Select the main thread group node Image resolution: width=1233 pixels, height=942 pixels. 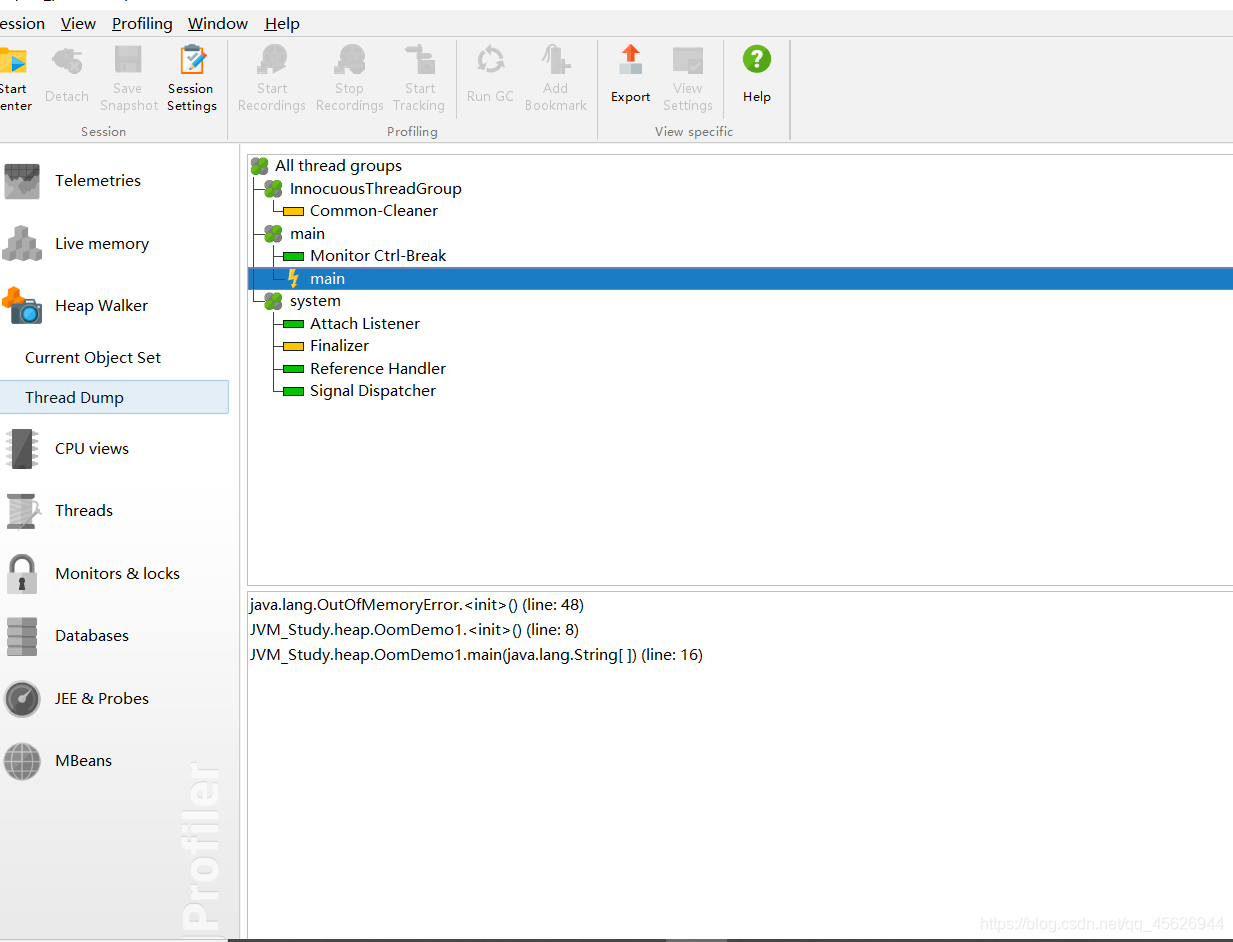coord(307,233)
